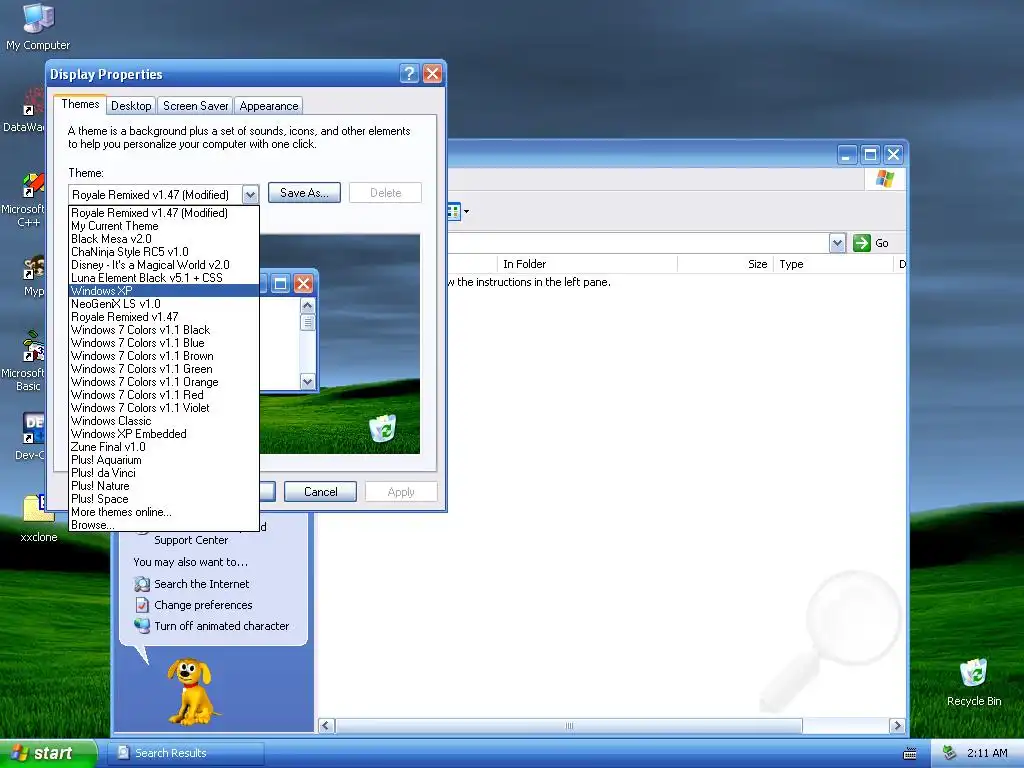The width and height of the screenshot is (1024, 768).
Task: Collapse the Theme dropdown arrow
Action: 250,195
